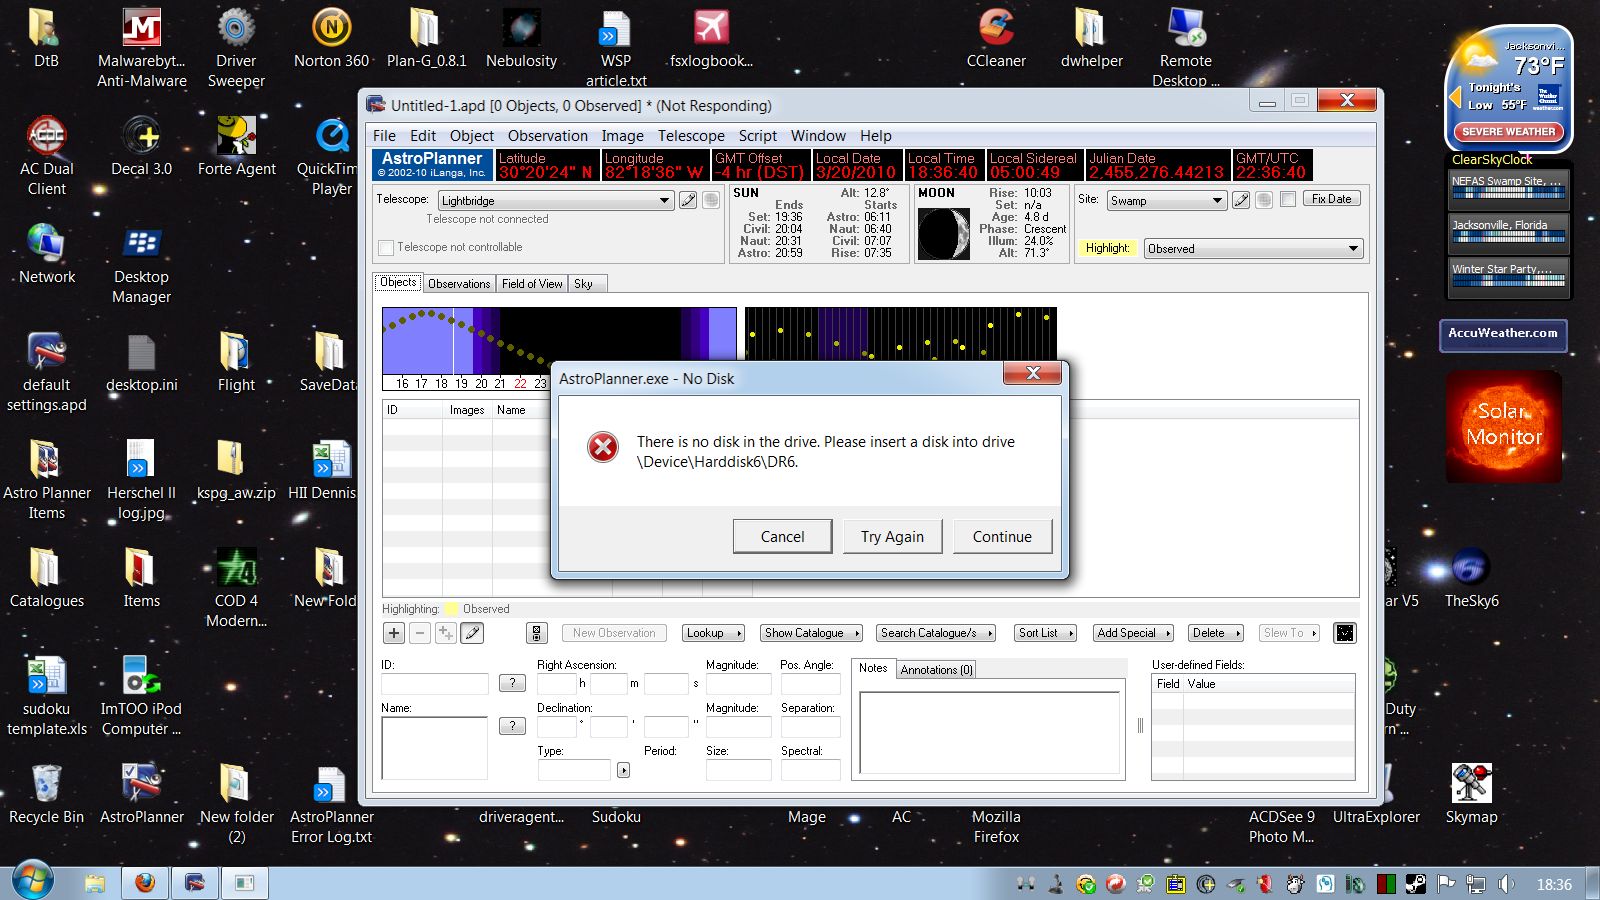Open the Windows Start menu

(x=33, y=881)
